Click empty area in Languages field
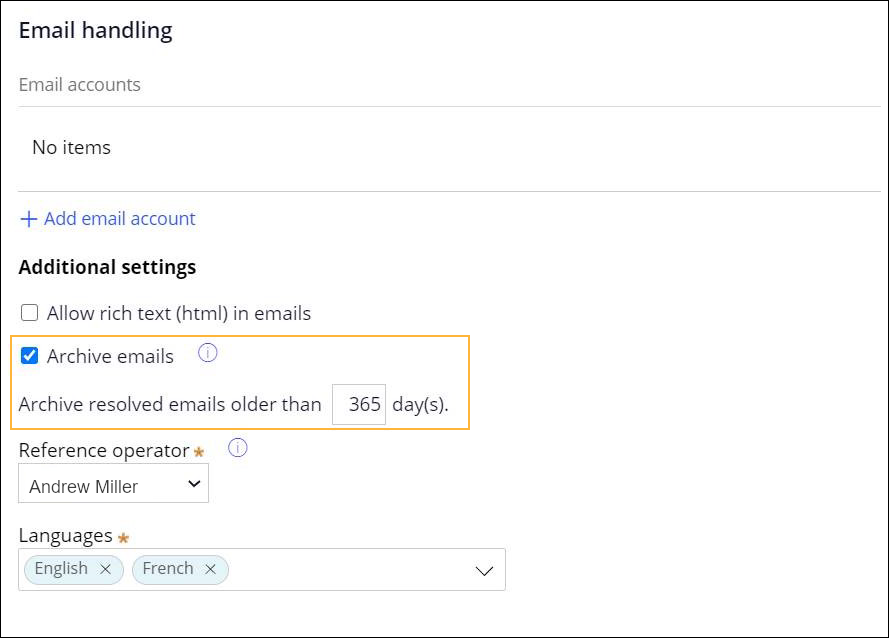The image size is (889, 638). pos(350,570)
